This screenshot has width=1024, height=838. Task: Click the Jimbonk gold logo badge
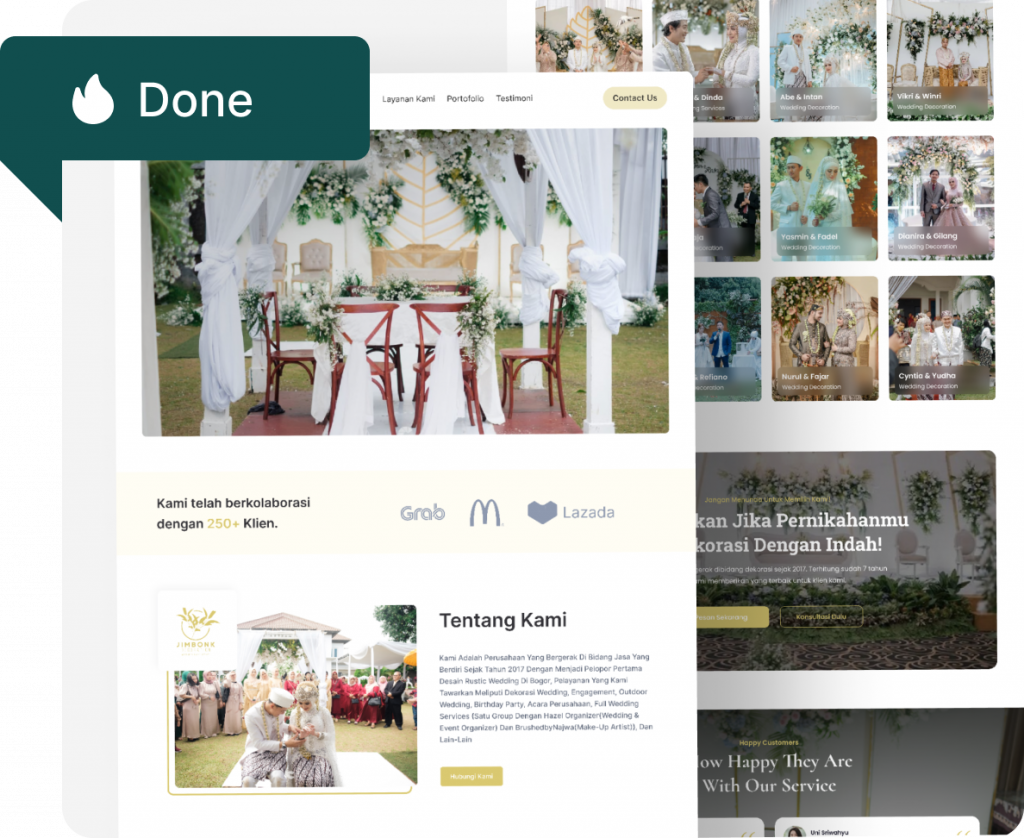[x=197, y=628]
